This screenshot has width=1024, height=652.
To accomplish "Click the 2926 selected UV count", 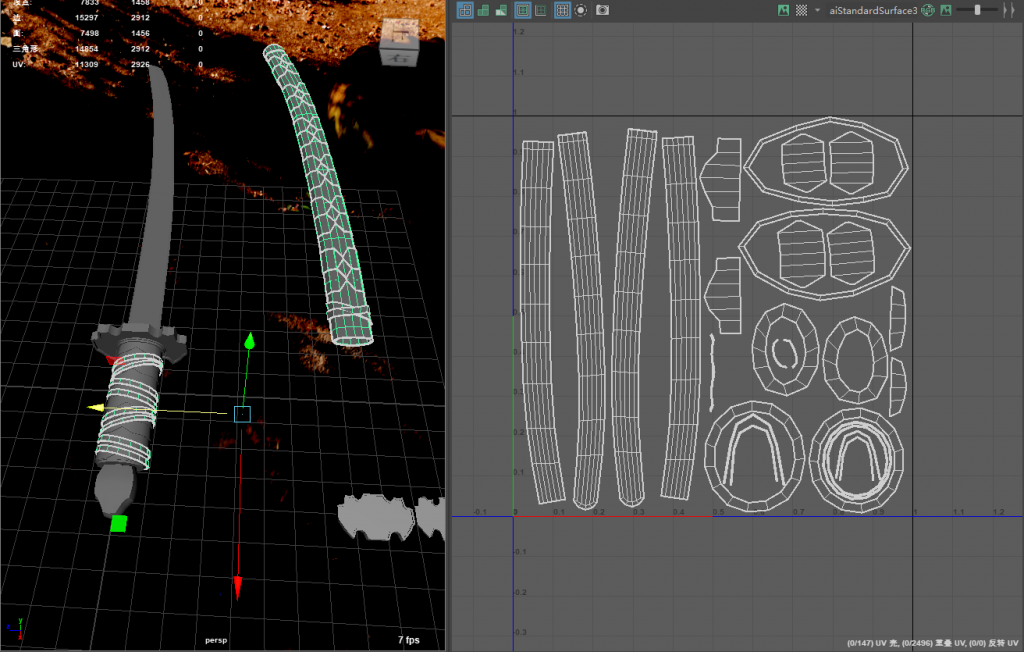I will (140, 65).
